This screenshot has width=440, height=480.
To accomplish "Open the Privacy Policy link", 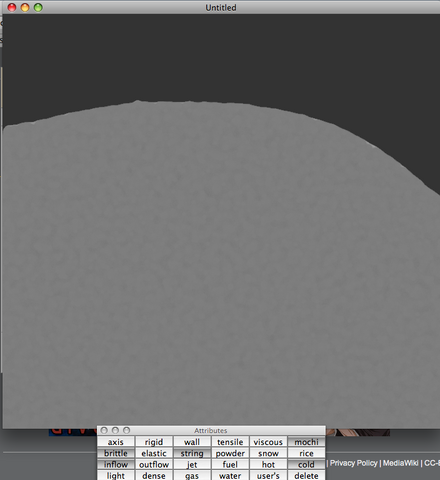I will pyautogui.click(x=354, y=463).
